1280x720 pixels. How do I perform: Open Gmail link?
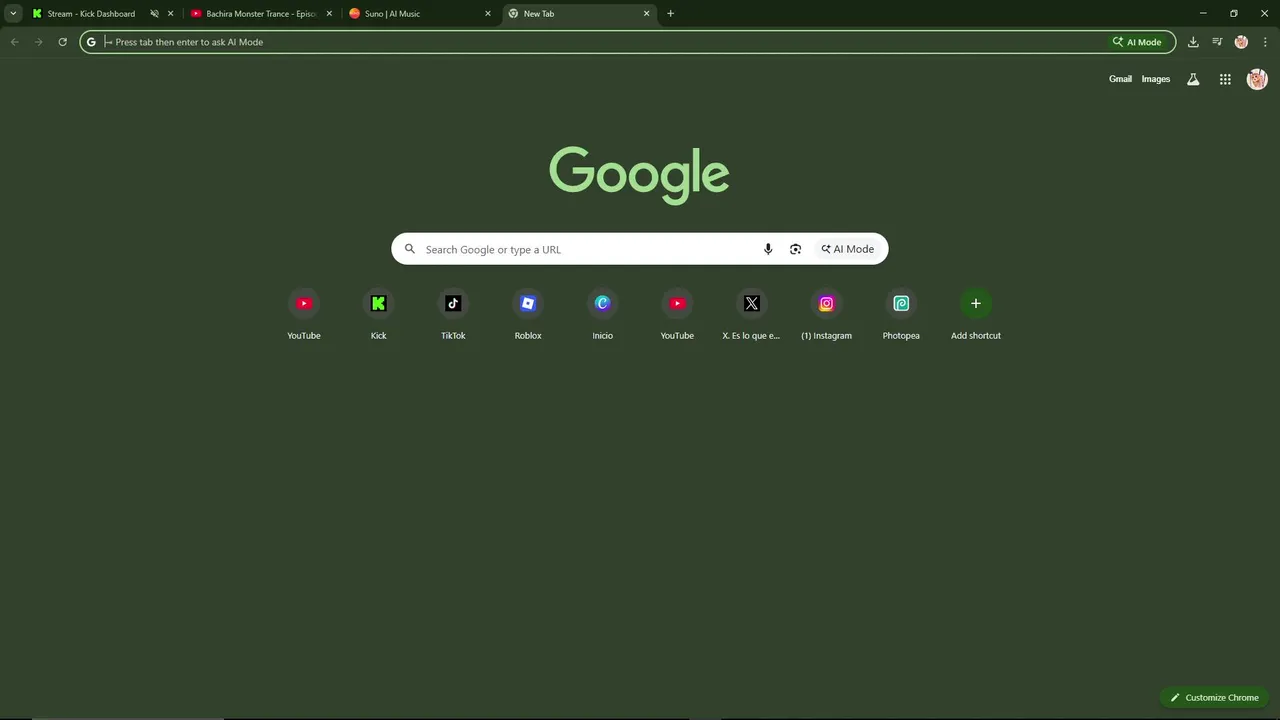(x=1120, y=79)
